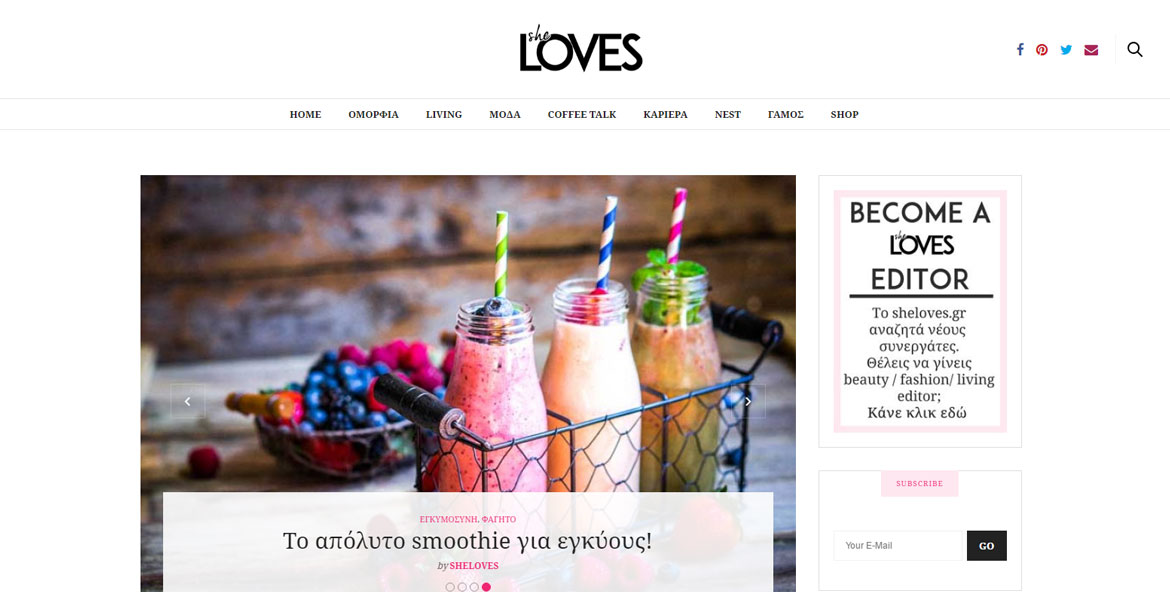Open the ΓΑΜΟΣ menu item
Screen dimensions: 1170x592
coord(786,114)
